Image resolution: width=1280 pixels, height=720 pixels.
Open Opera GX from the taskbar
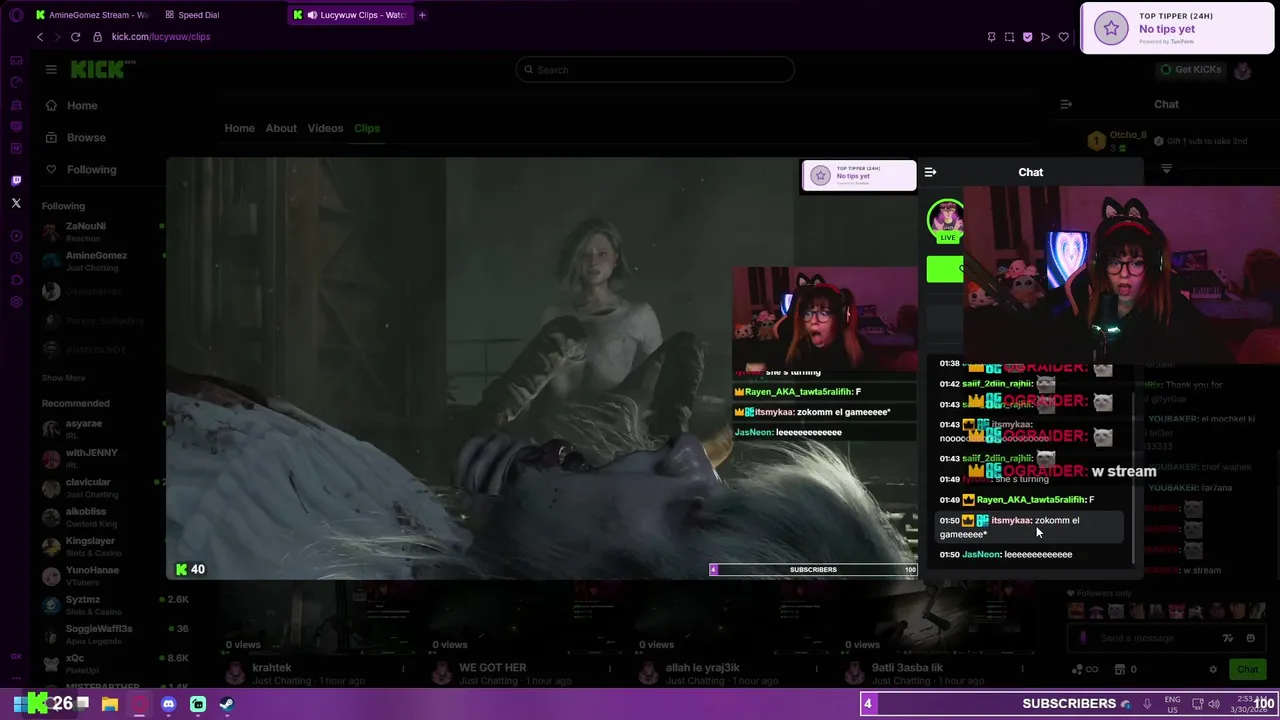[x=139, y=704]
